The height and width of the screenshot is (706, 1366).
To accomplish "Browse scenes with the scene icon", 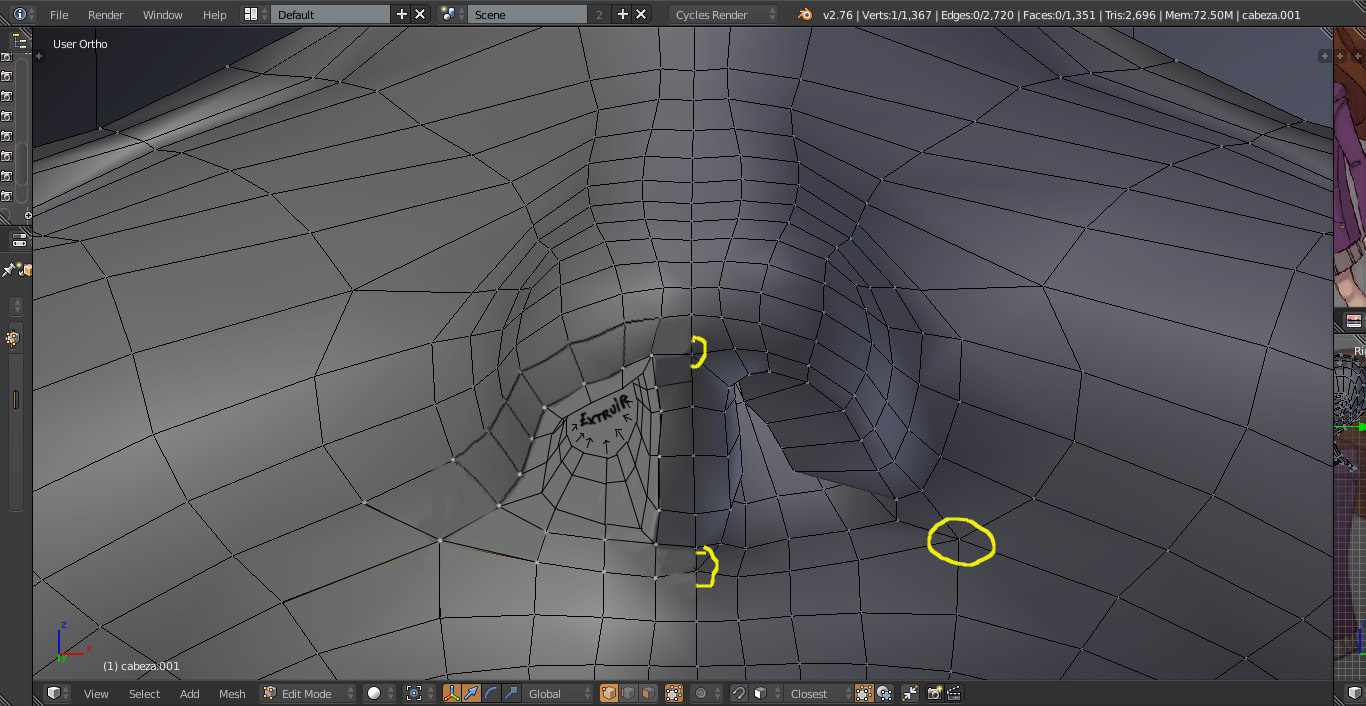I will tap(452, 14).
